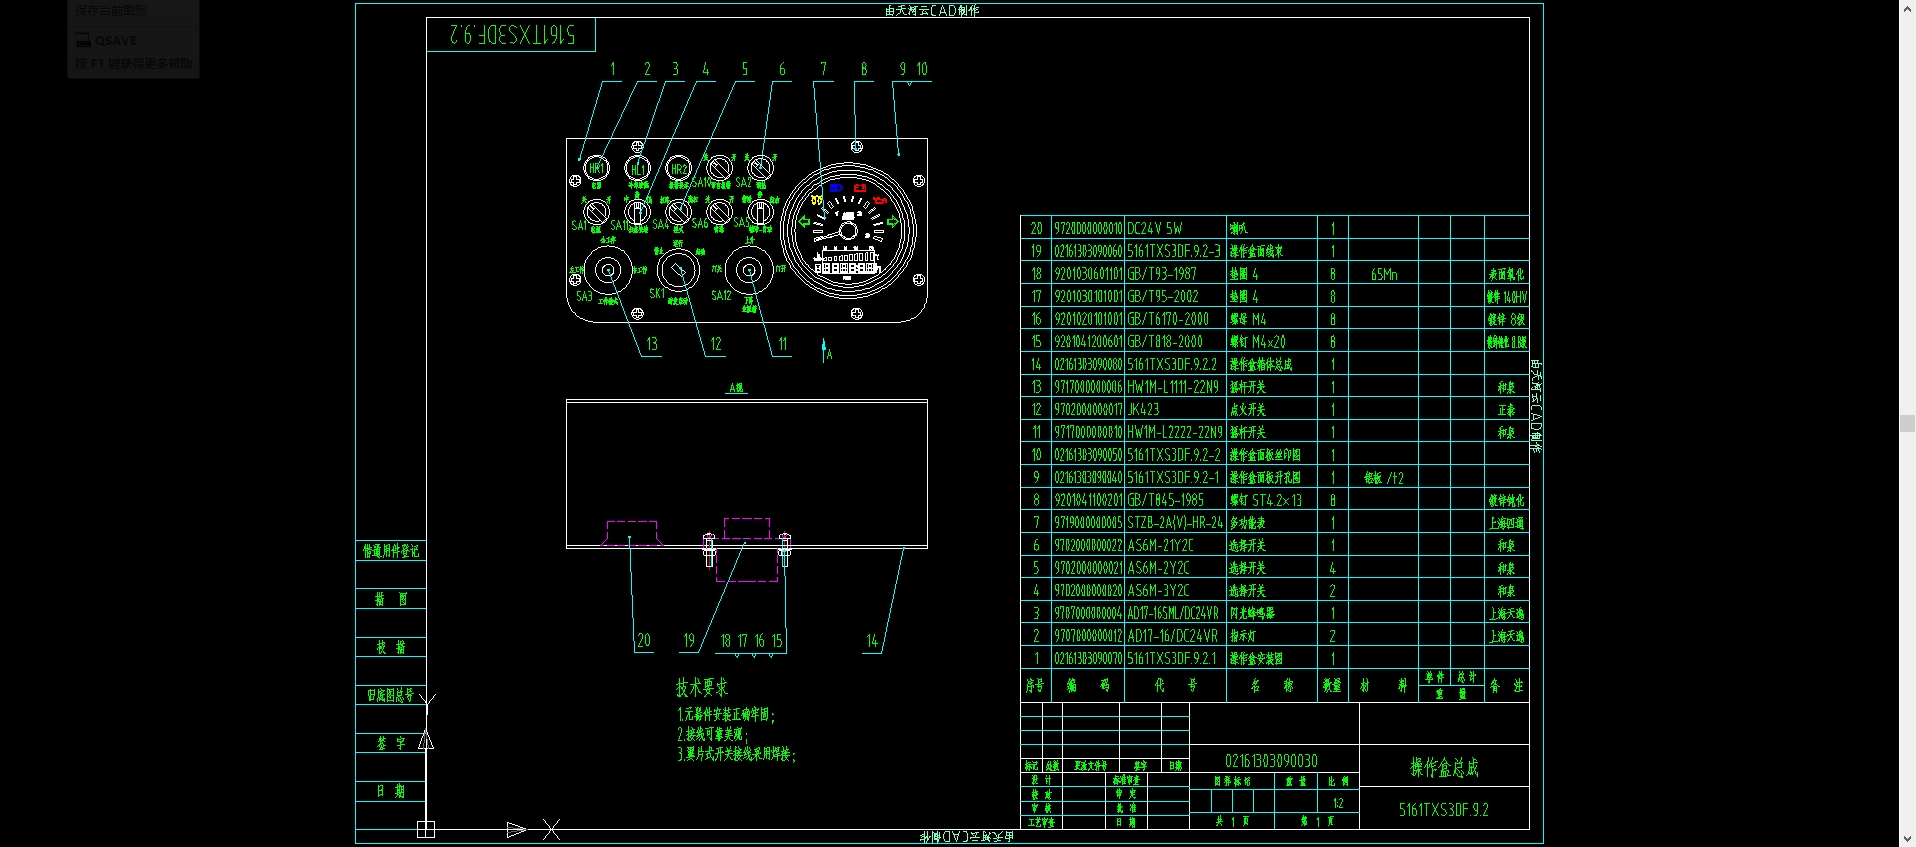This screenshot has height=847, width=1916.
Task: Click the '正泰' remark cell
Action: [x=1506, y=410]
